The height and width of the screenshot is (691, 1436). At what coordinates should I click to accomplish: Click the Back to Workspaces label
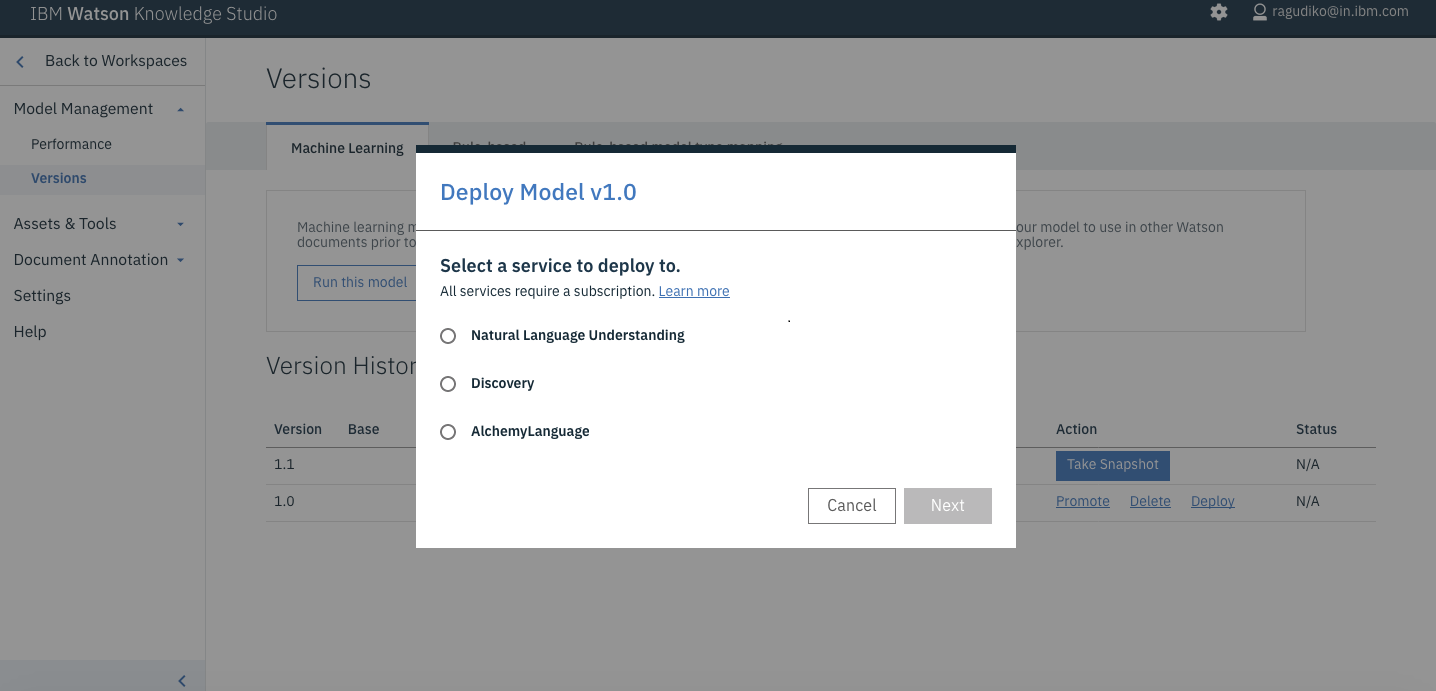[116, 61]
